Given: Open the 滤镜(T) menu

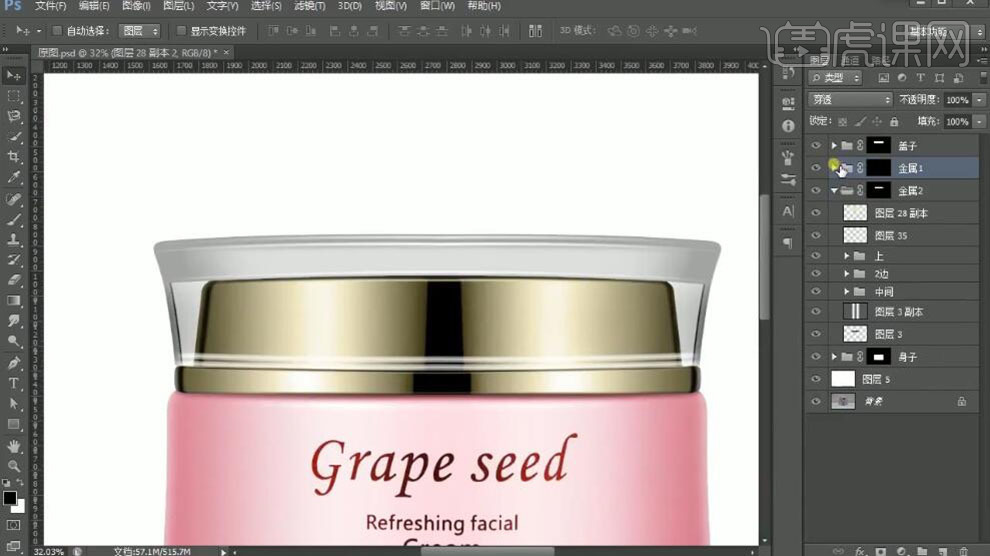Looking at the screenshot, I should (309, 6).
